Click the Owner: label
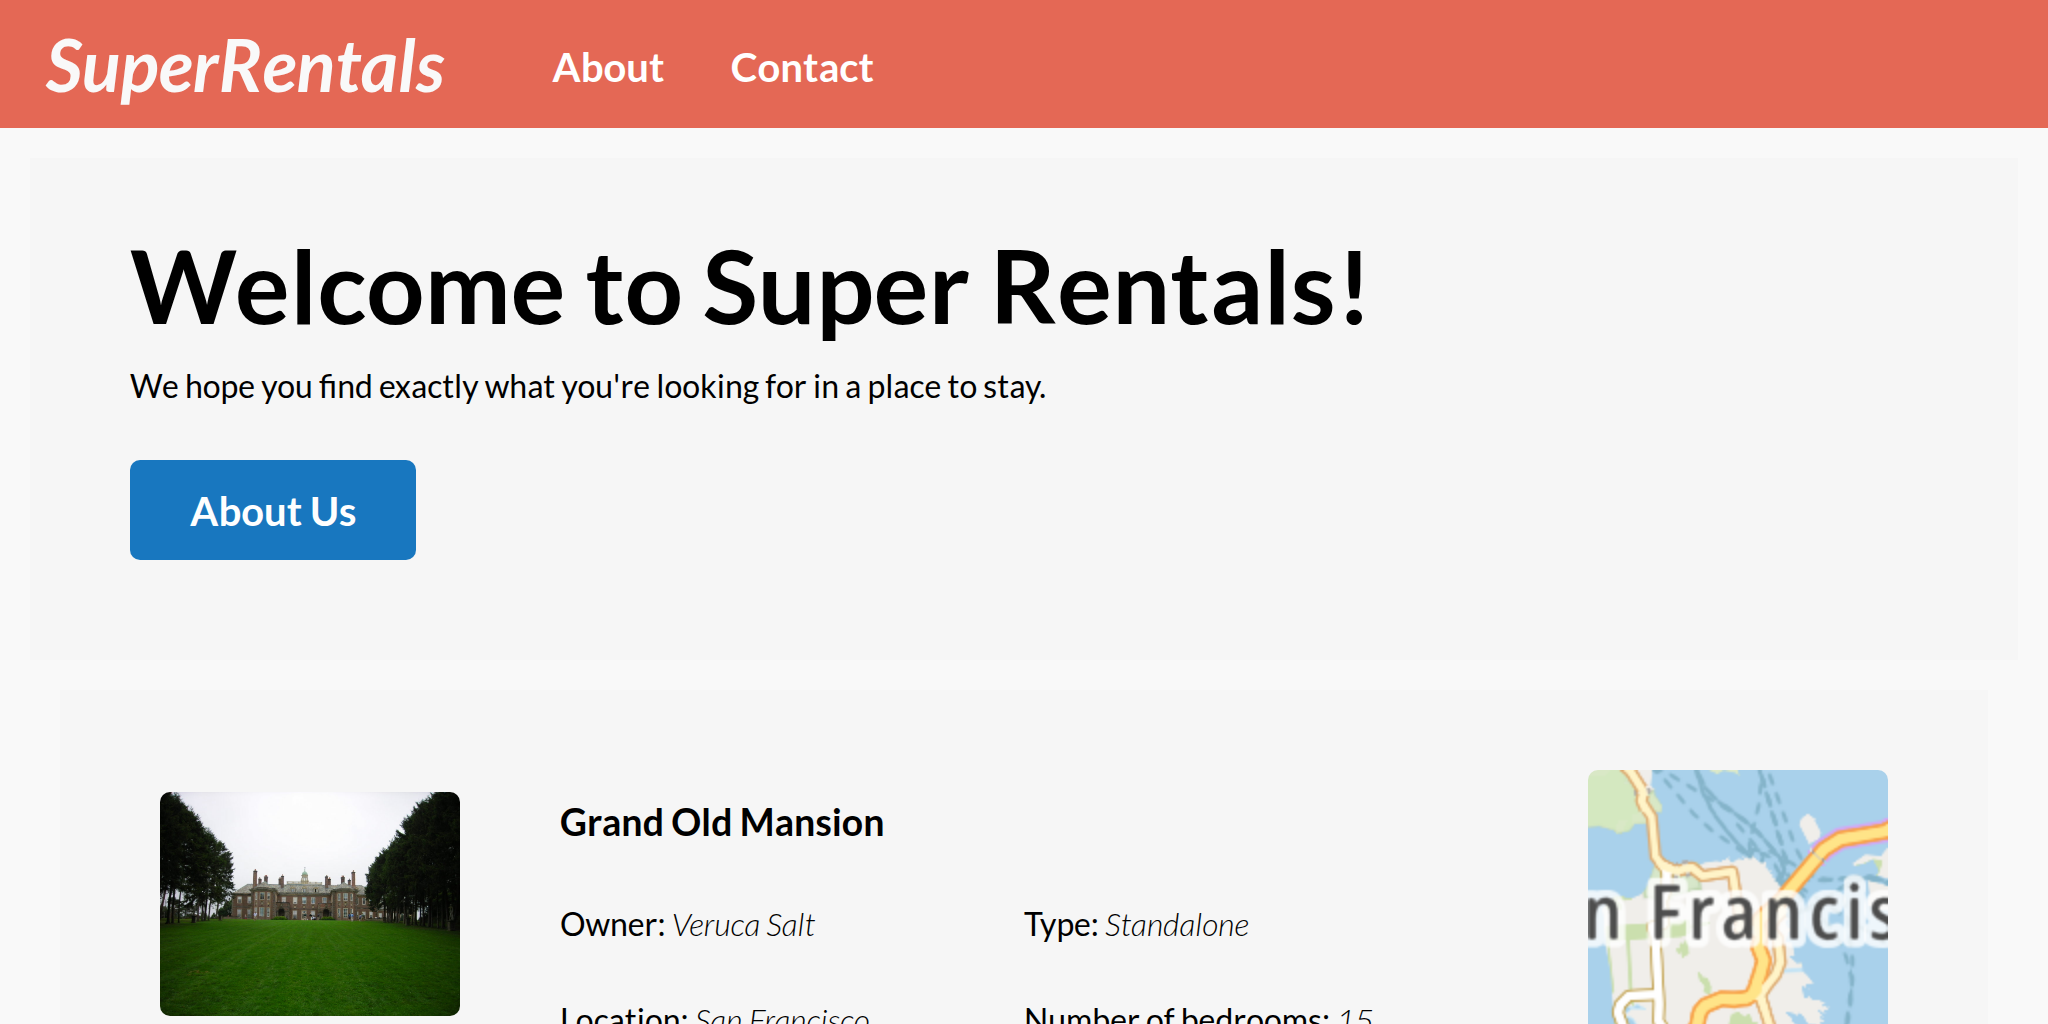 pos(612,925)
